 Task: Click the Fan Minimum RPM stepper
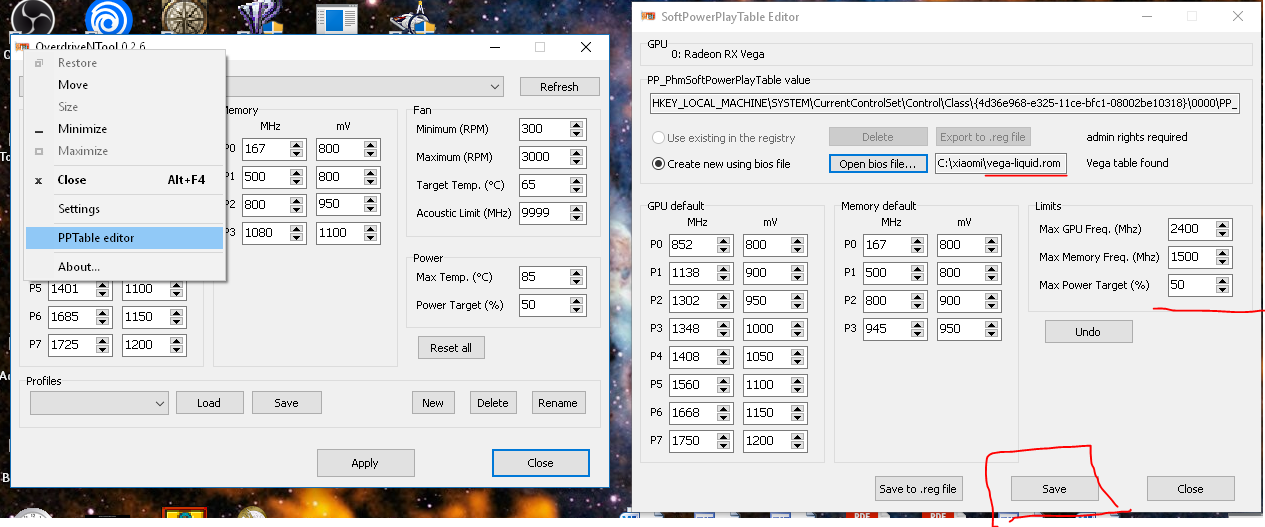[576, 129]
